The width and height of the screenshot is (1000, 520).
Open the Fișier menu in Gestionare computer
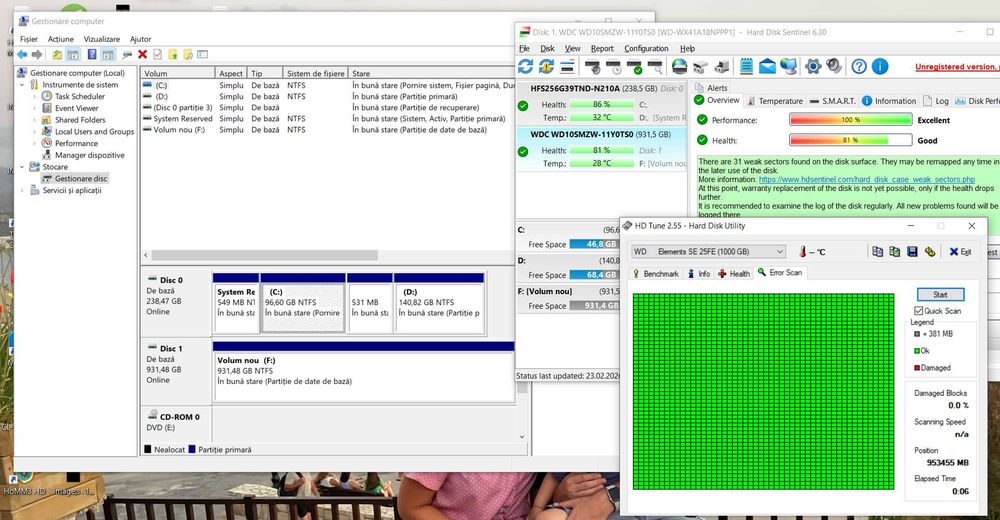[29, 39]
